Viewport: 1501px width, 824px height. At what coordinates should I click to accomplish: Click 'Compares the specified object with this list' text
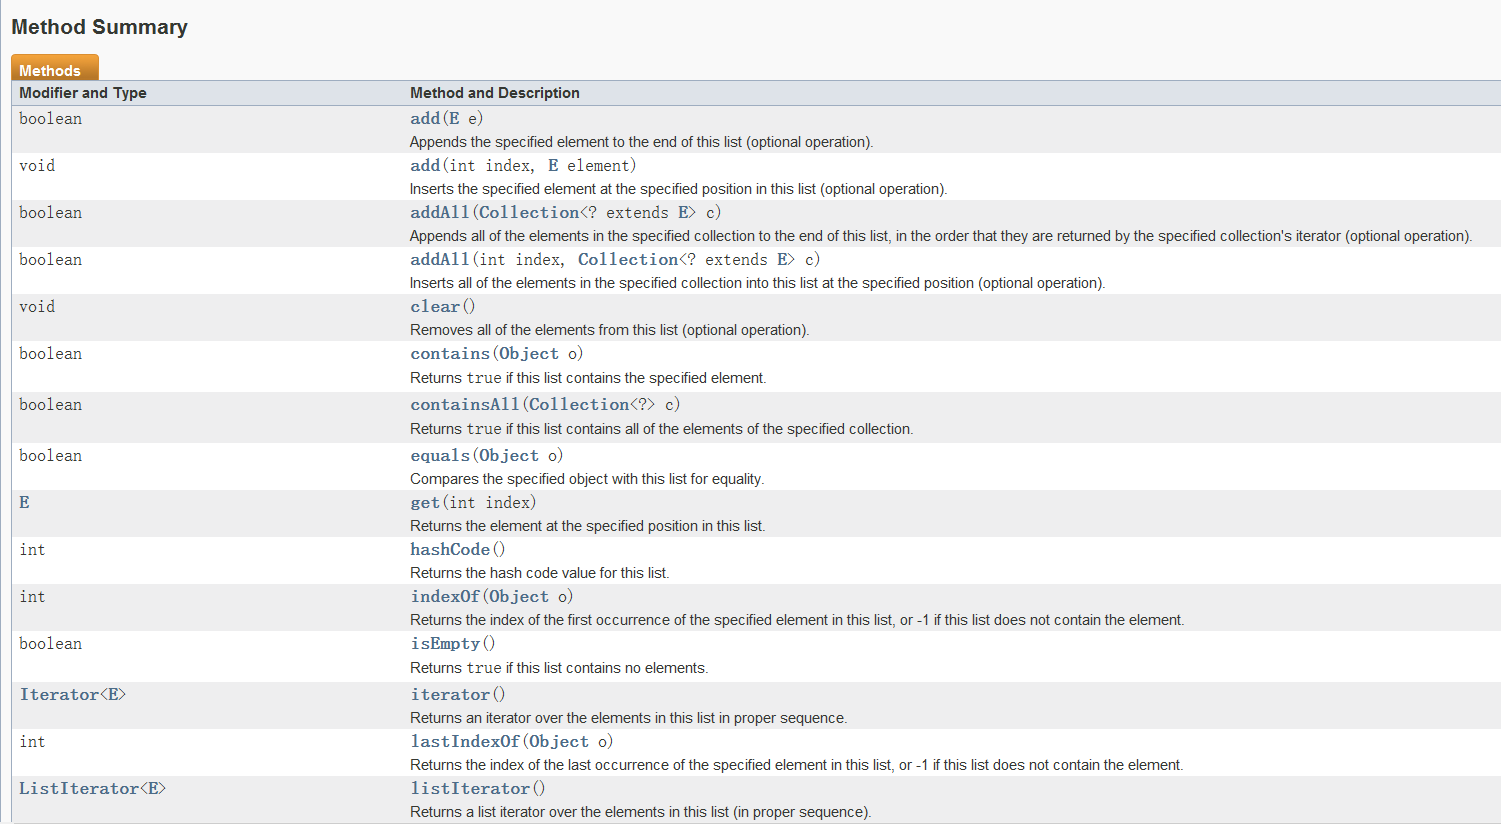587,479
